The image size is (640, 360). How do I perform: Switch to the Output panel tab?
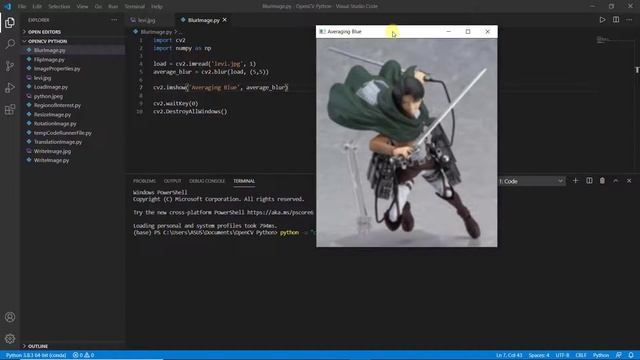(x=172, y=181)
